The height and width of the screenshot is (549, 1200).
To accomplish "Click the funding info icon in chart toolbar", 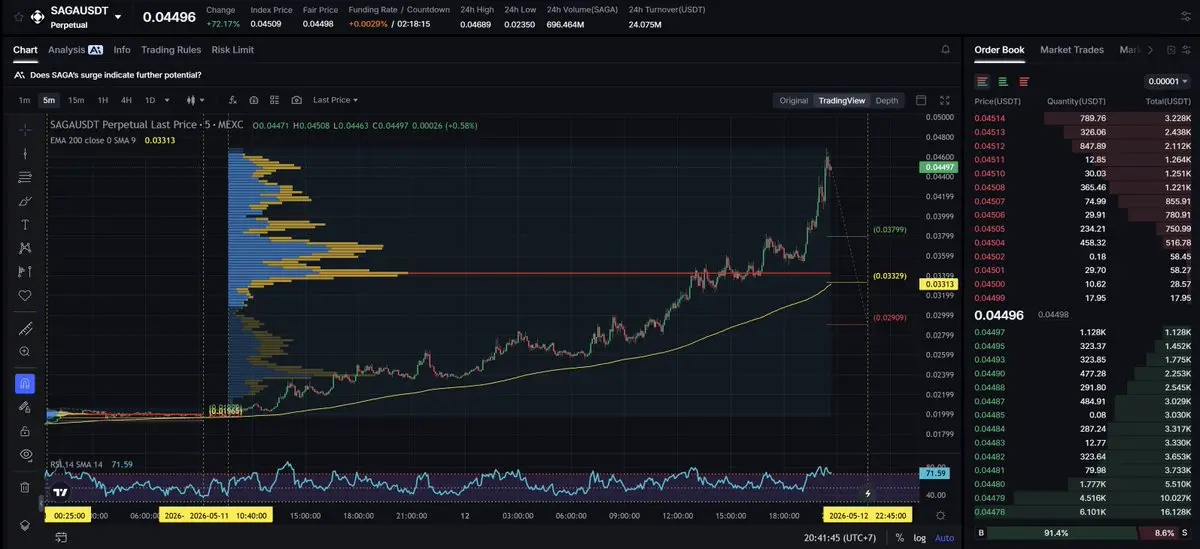I will (254, 100).
